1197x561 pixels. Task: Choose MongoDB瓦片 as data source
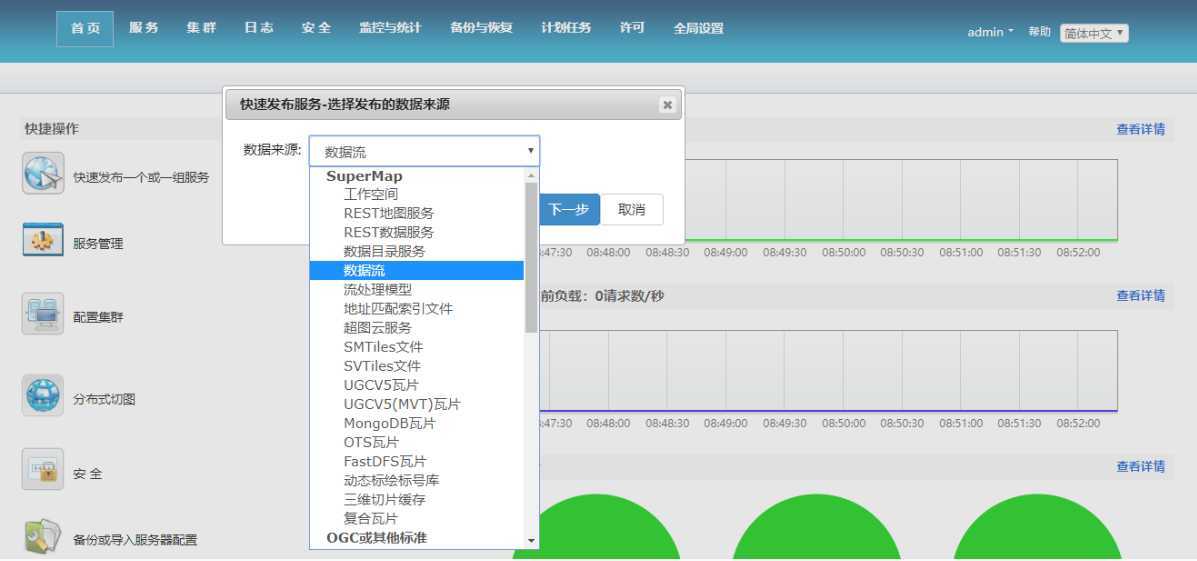[x=389, y=423]
